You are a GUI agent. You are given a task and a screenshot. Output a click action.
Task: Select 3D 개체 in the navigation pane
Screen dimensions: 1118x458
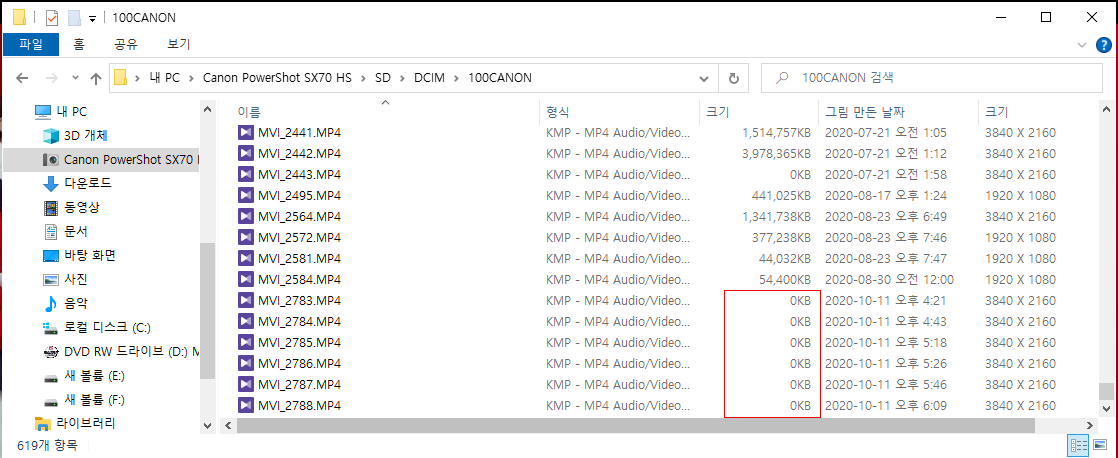86,136
